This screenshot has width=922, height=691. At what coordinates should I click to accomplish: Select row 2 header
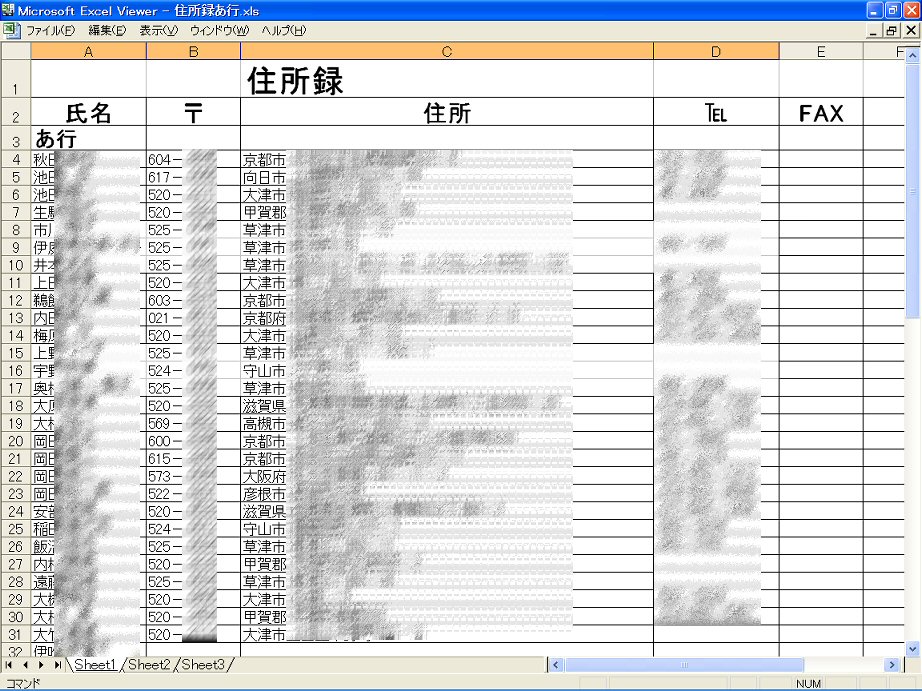pos(15,115)
